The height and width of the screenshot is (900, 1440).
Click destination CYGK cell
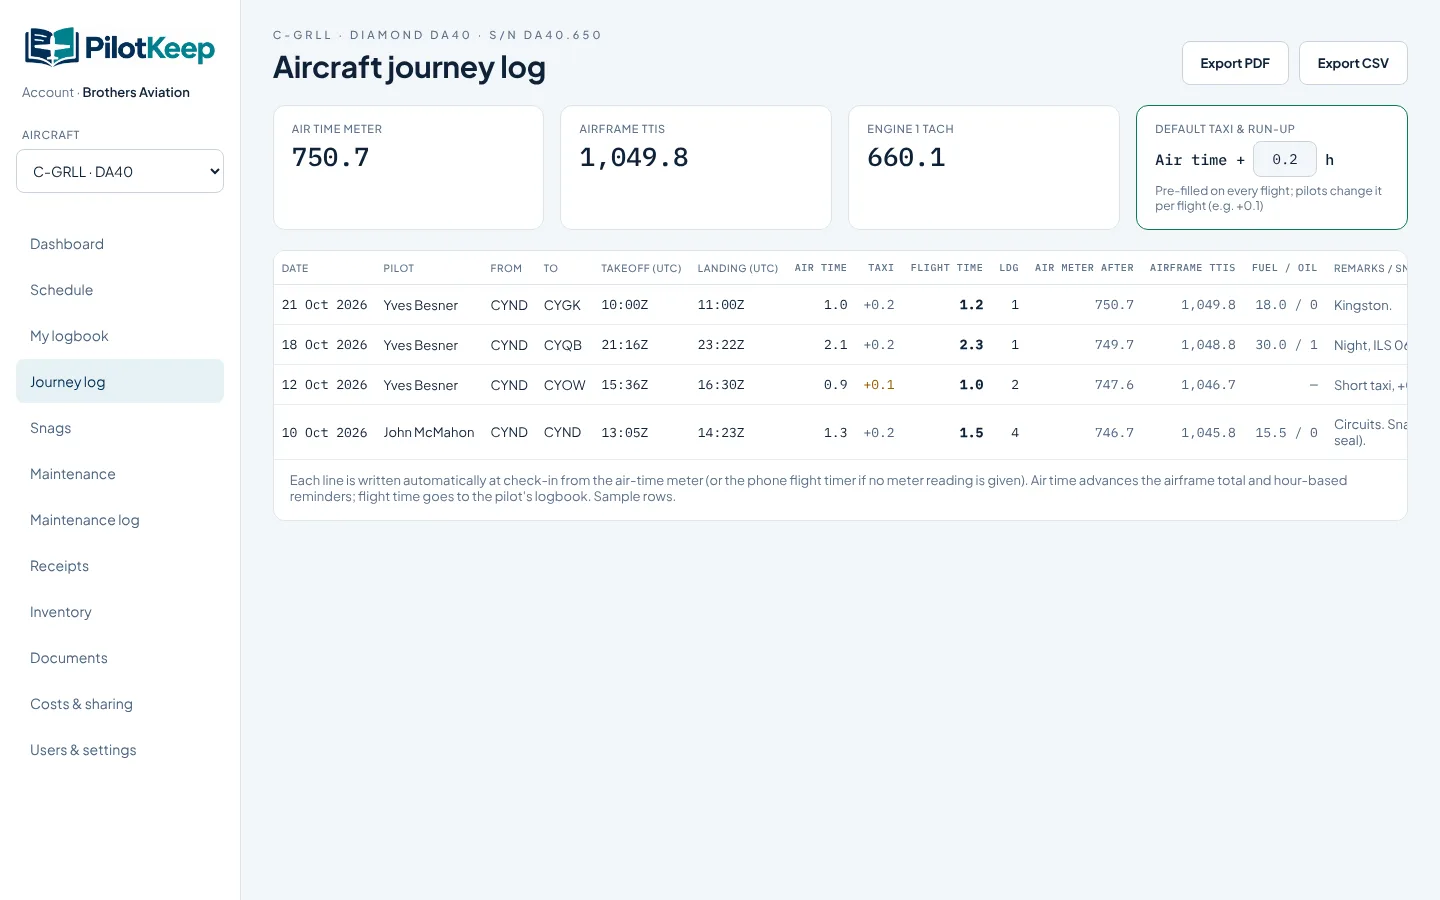click(562, 305)
